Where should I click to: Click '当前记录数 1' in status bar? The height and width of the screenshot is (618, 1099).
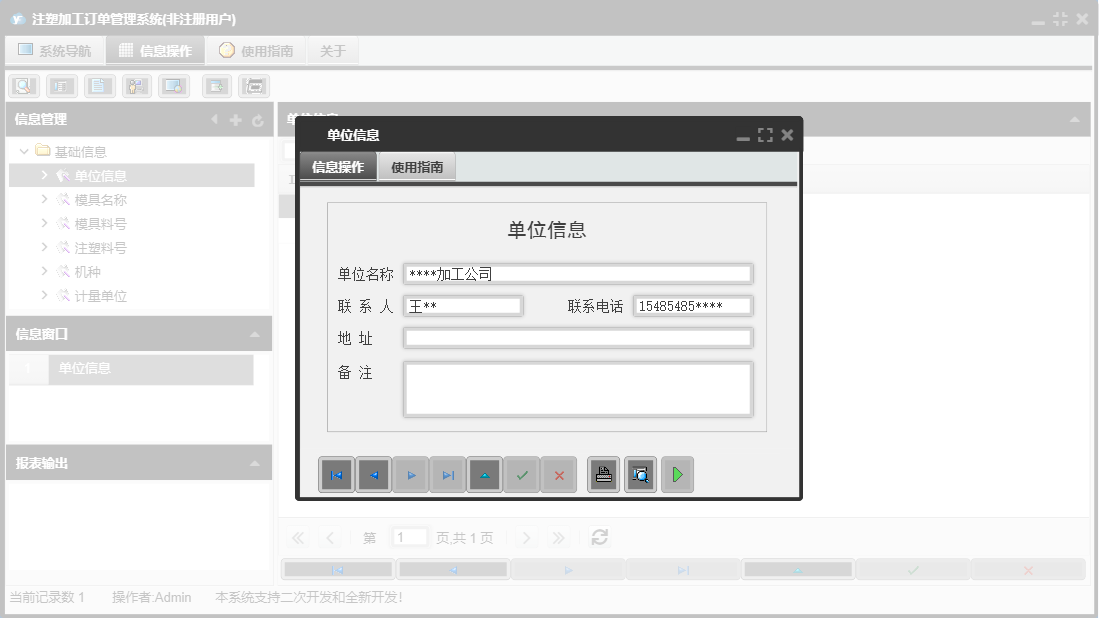click(x=47, y=597)
